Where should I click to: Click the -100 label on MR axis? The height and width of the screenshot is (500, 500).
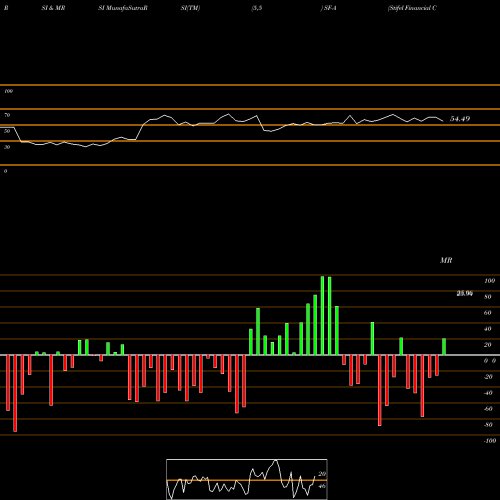point(490,441)
